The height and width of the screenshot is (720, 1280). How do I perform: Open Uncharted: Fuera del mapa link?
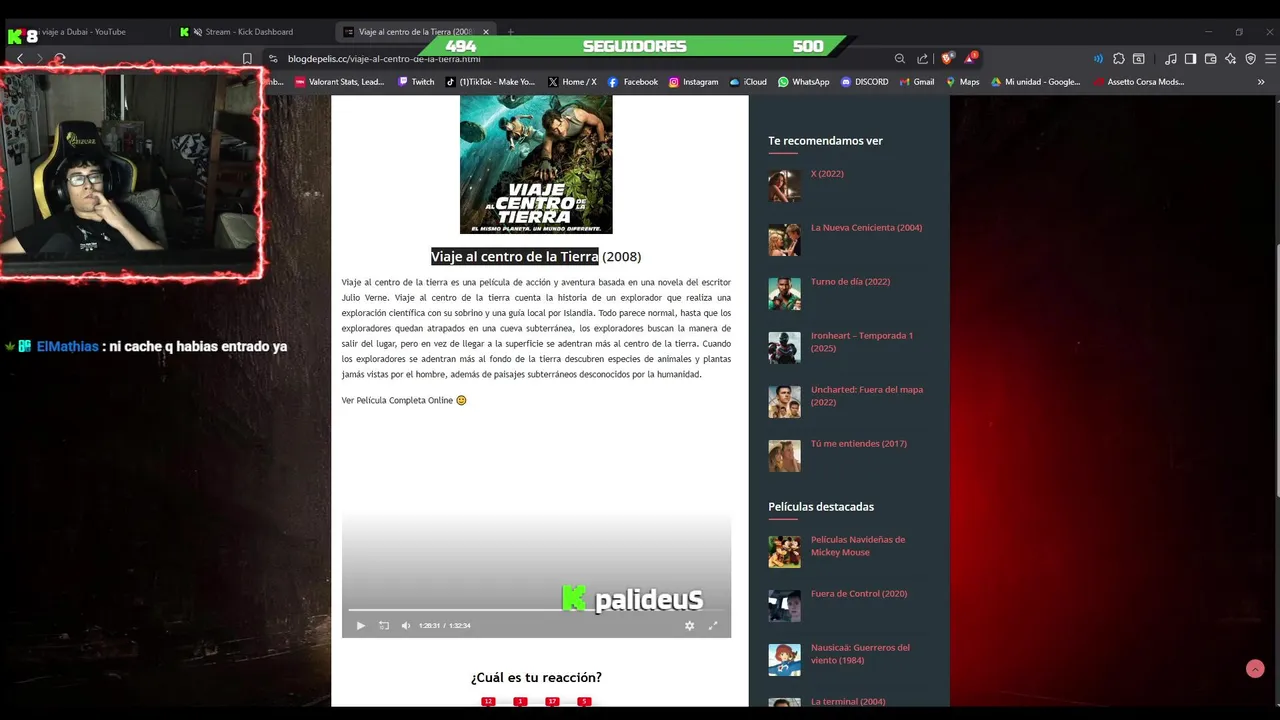pos(867,396)
